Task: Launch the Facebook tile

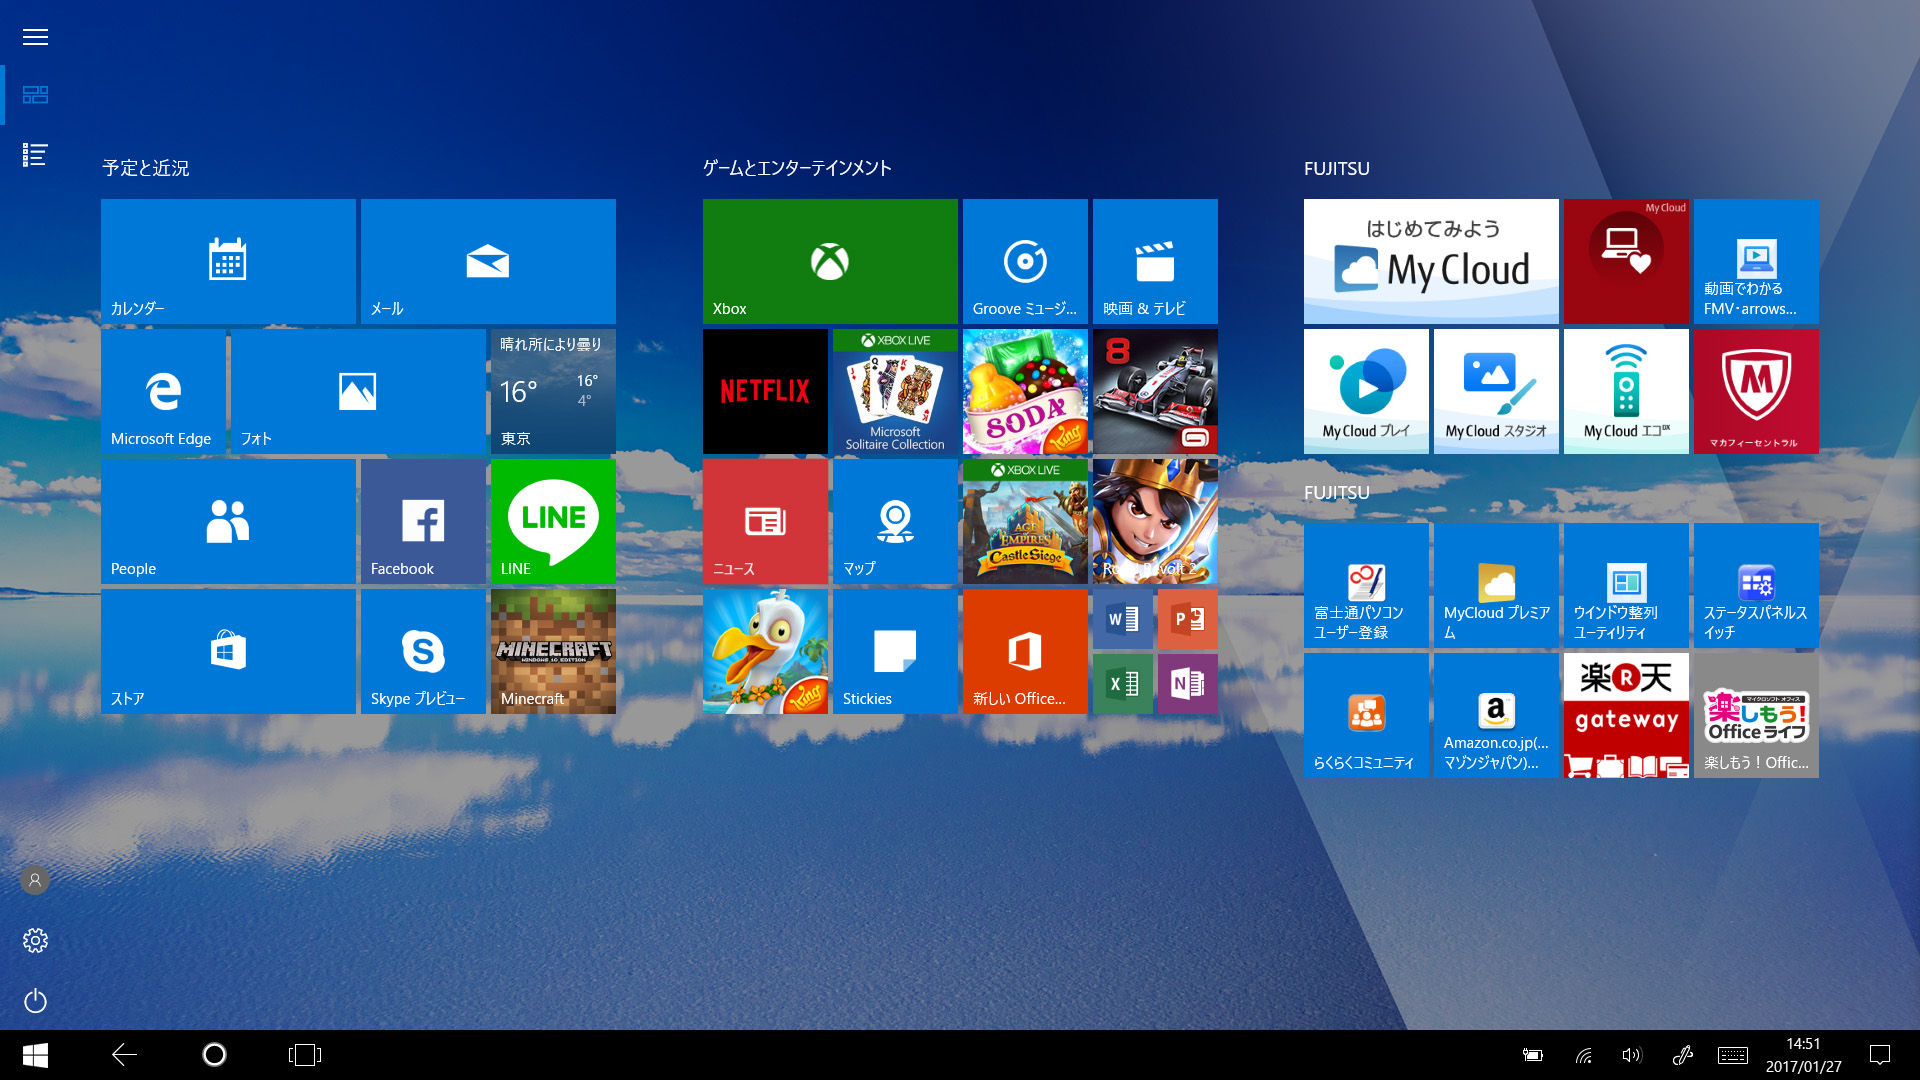Action: [x=423, y=521]
